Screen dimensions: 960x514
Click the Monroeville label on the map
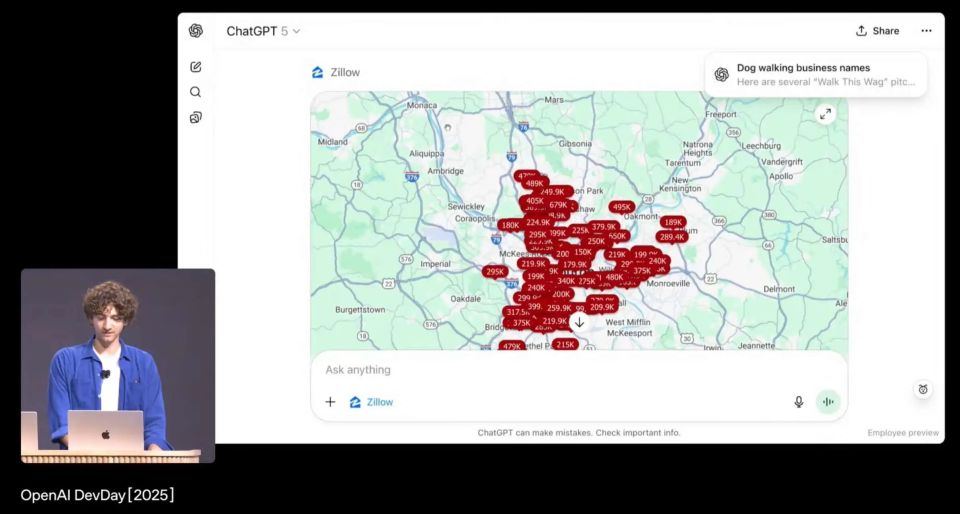tap(668, 284)
